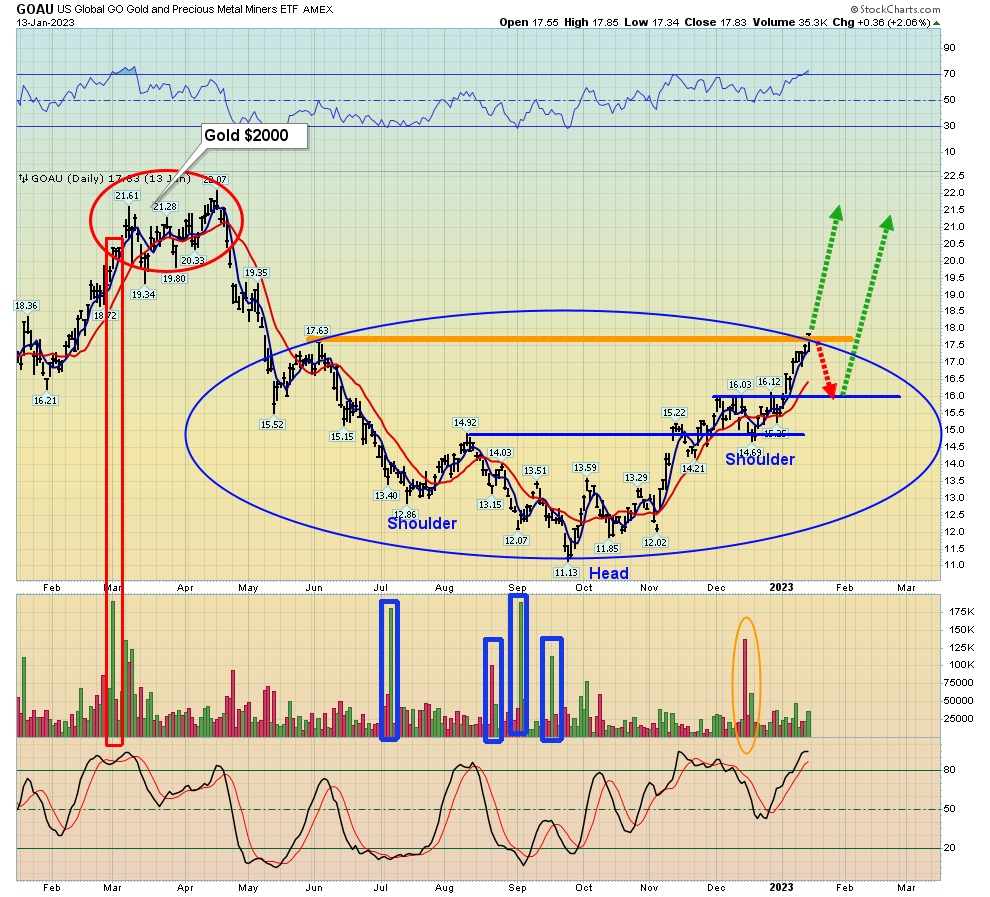Click the 18.72 price label
The height and width of the screenshot is (897, 990).
(105, 316)
